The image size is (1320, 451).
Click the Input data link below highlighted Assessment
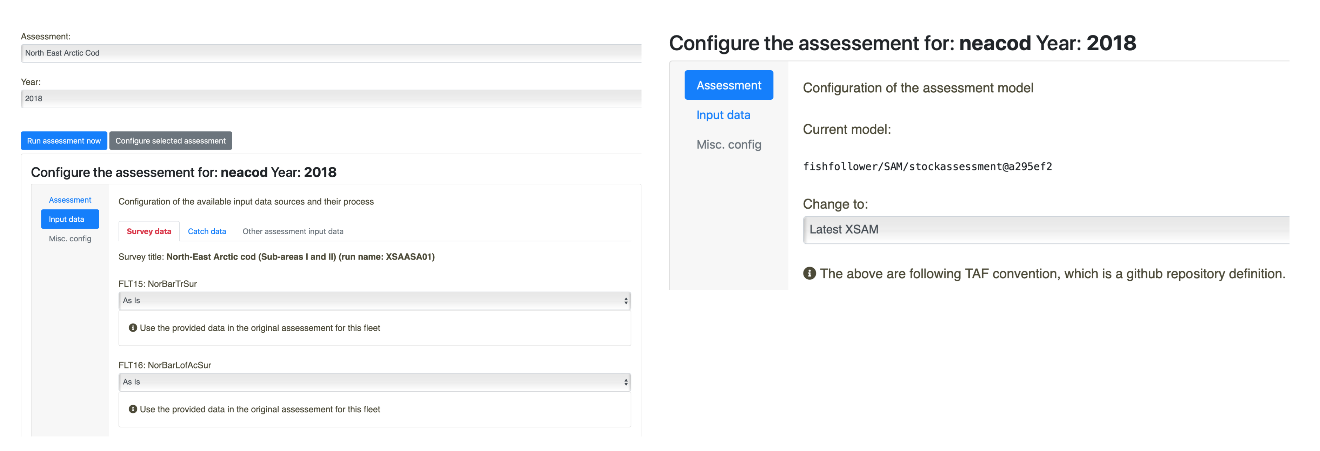pyautogui.click(x=723, y=115)
